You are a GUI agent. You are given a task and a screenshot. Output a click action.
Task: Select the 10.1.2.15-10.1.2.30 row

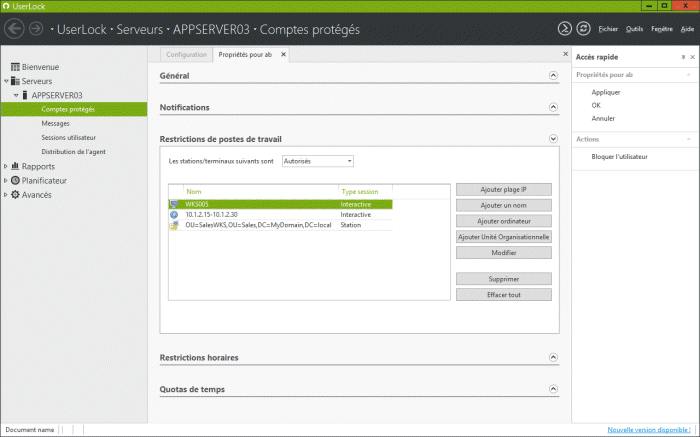(x=280, y=215)
